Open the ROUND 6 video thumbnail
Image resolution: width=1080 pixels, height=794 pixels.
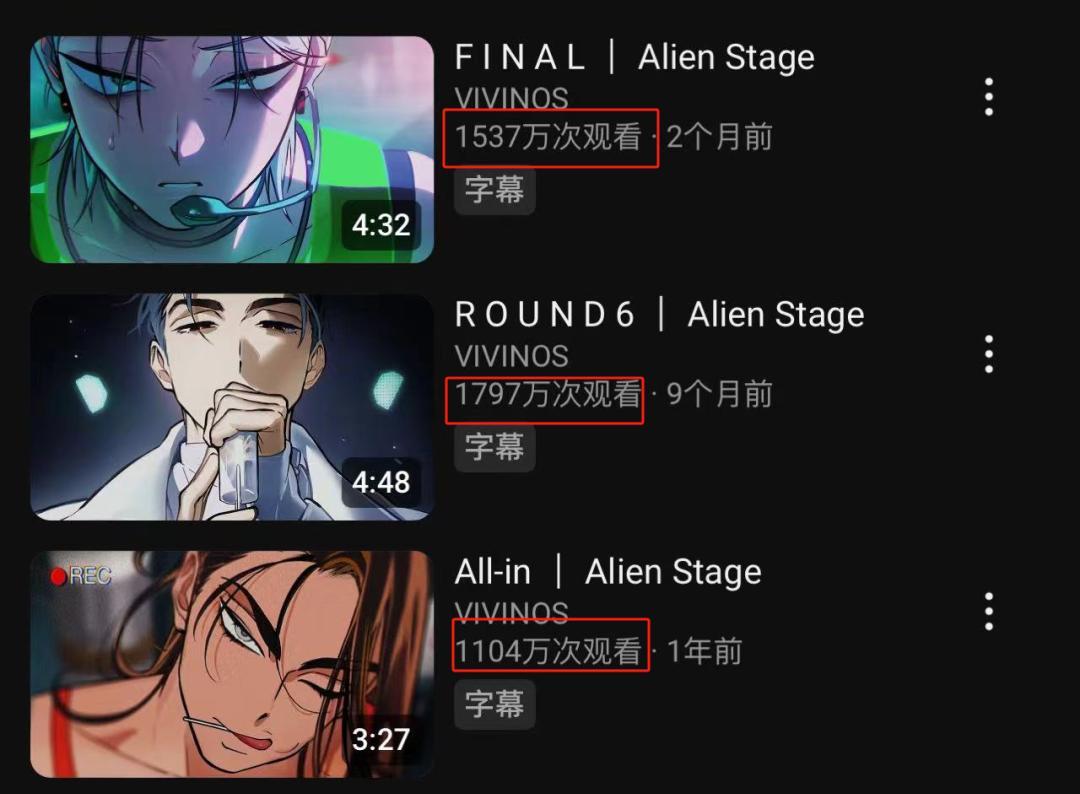tap(232, 407)
